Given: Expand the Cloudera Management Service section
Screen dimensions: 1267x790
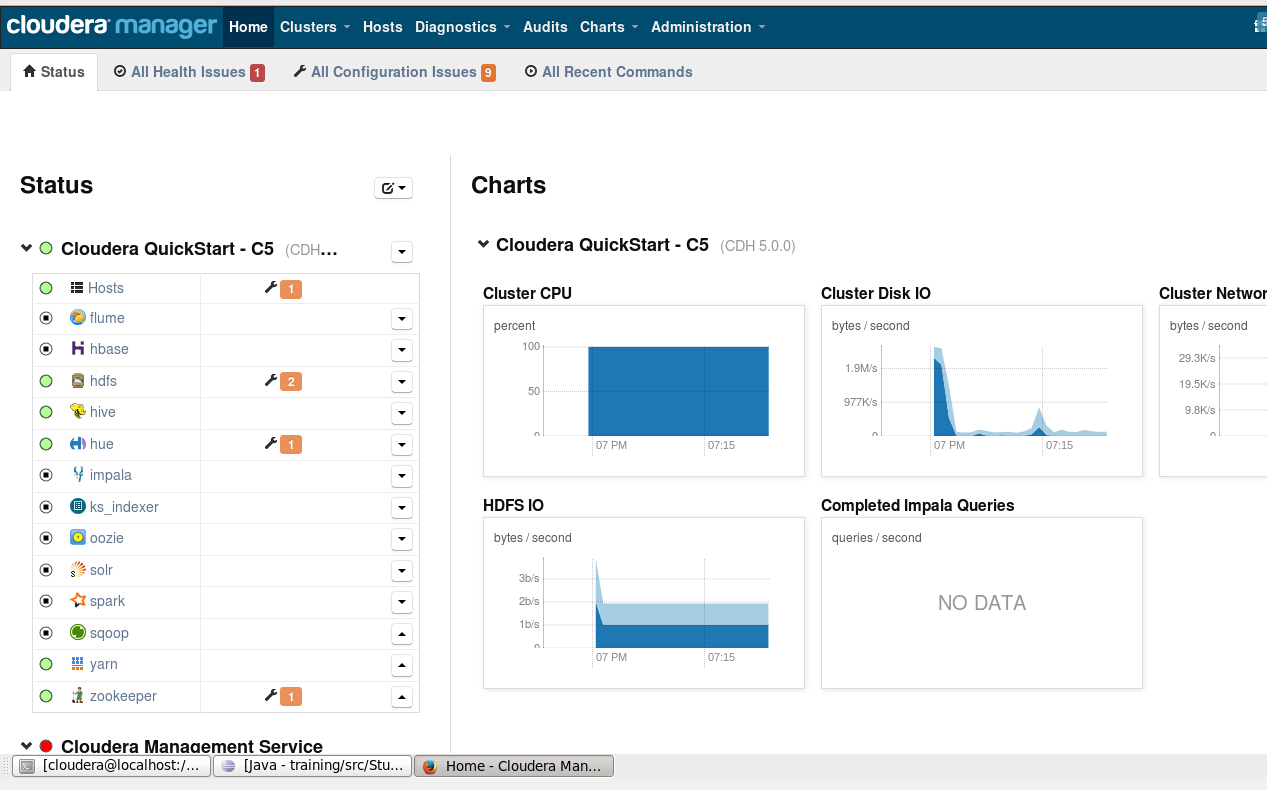Looking at the screenshot, I should 24,746.
